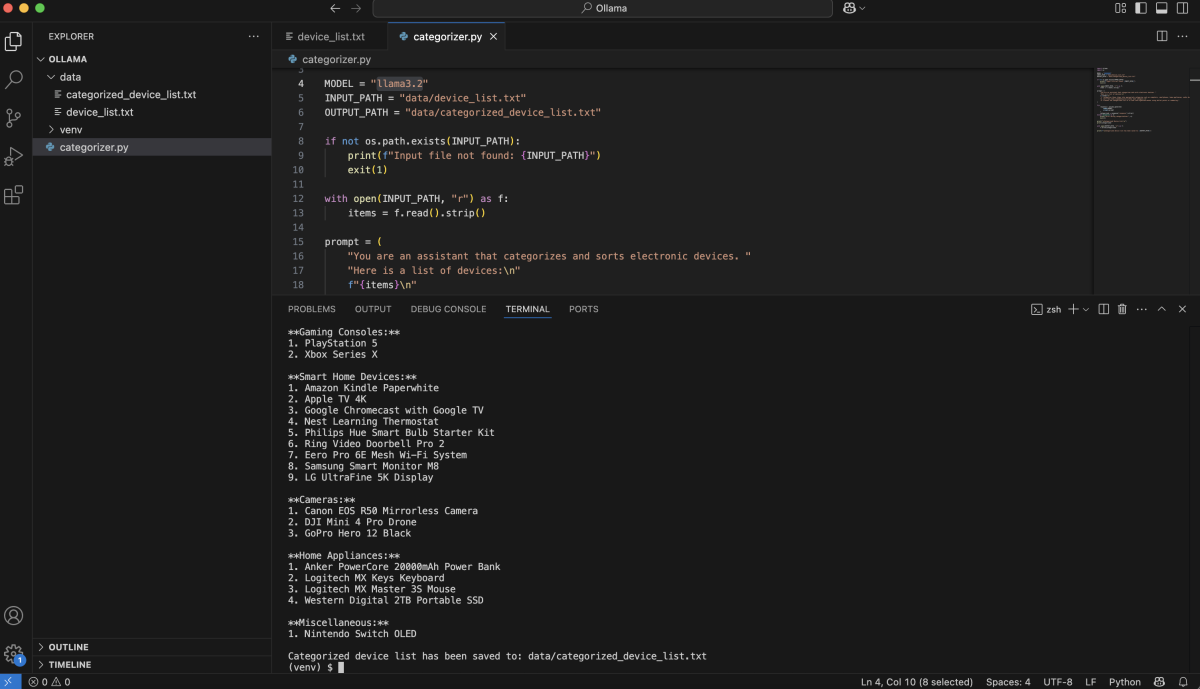Go forward with the navigation arrow
The height and width of the screenshot is (689, 1200).
point(357,8)
